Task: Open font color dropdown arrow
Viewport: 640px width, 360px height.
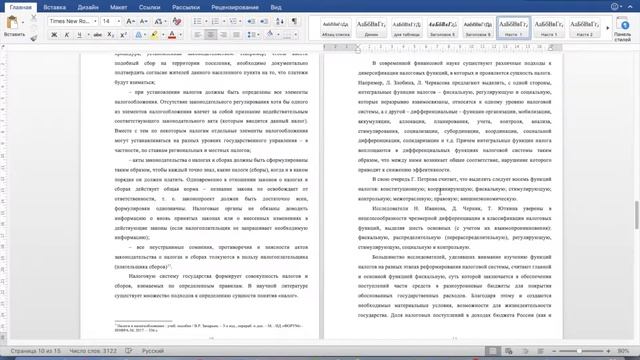Action: (x=180, y=35)
